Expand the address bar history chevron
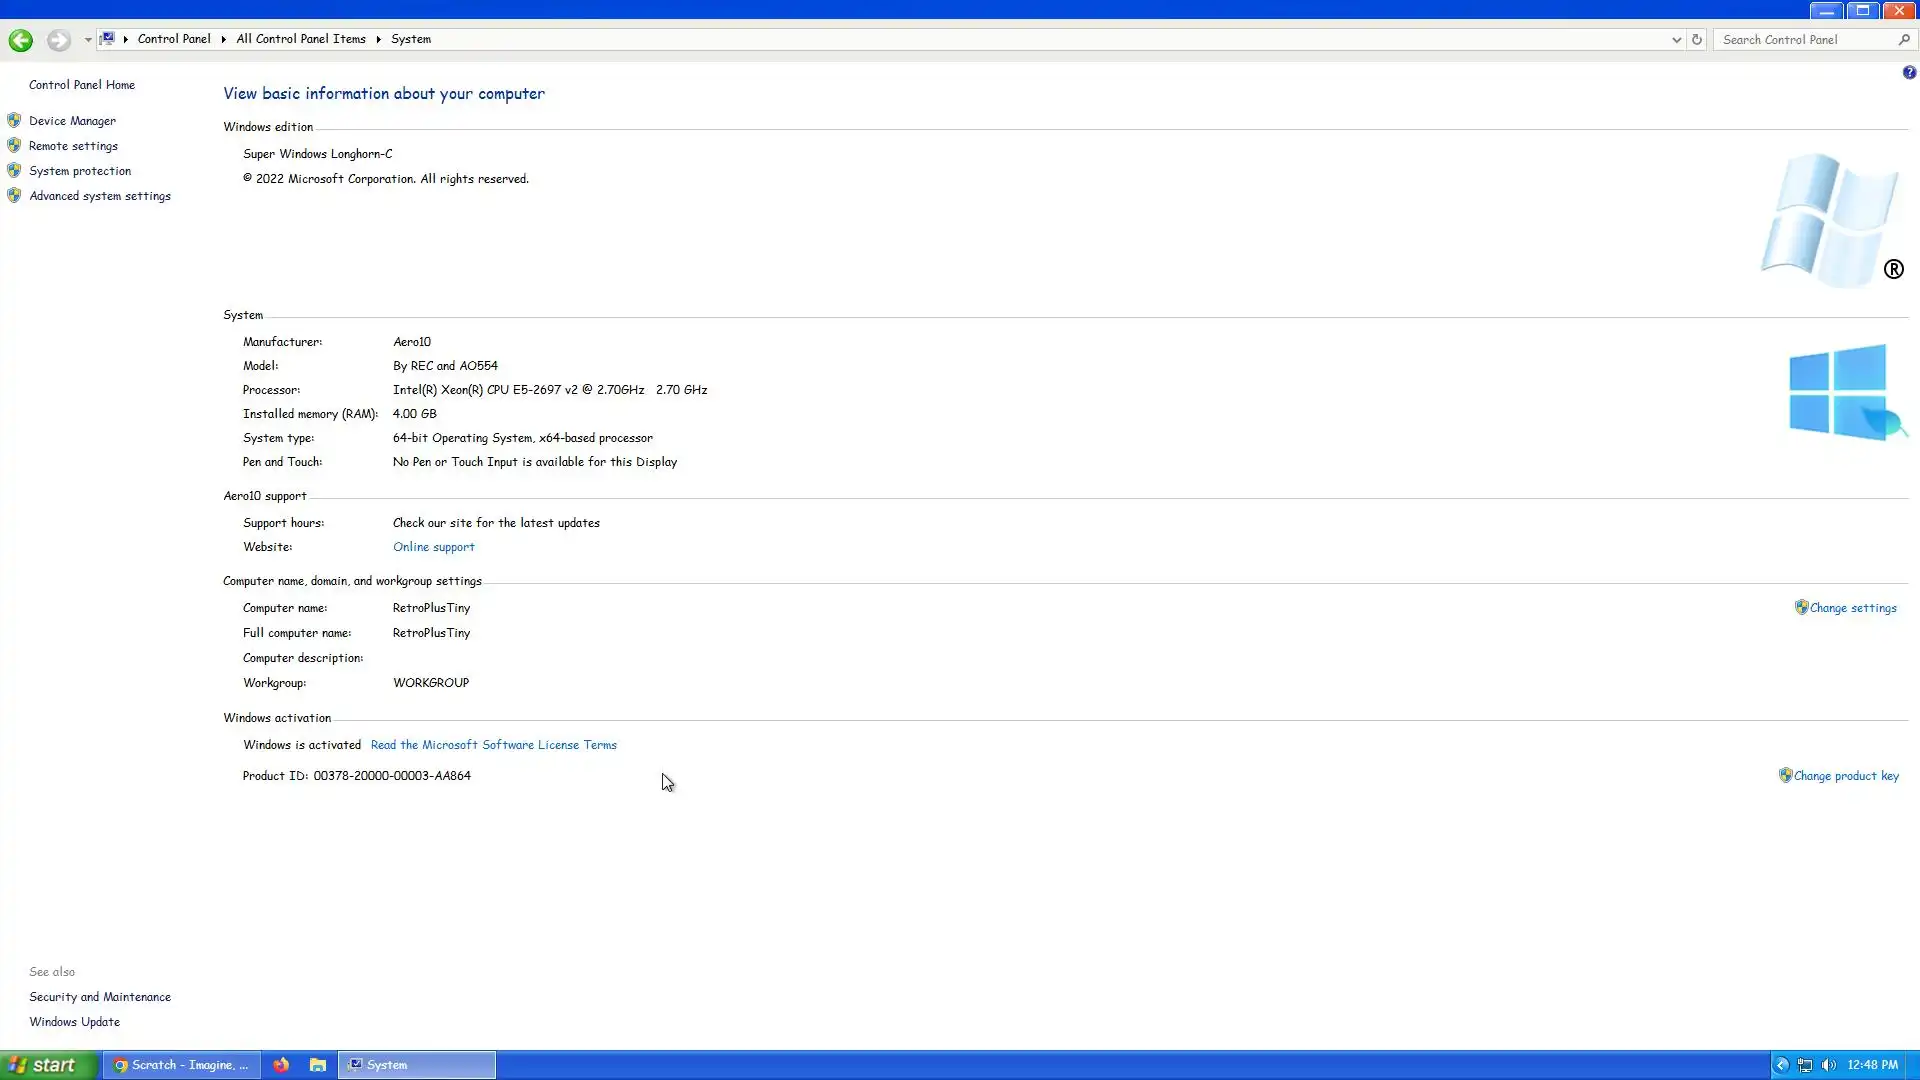The image size is (1920, 1080). tap(1676, 40)
